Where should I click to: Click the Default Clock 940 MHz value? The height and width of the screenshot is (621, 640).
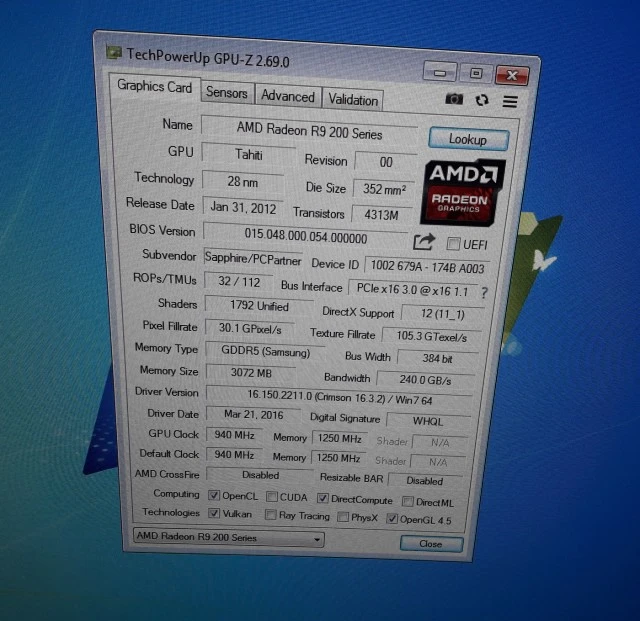point(234,454)
